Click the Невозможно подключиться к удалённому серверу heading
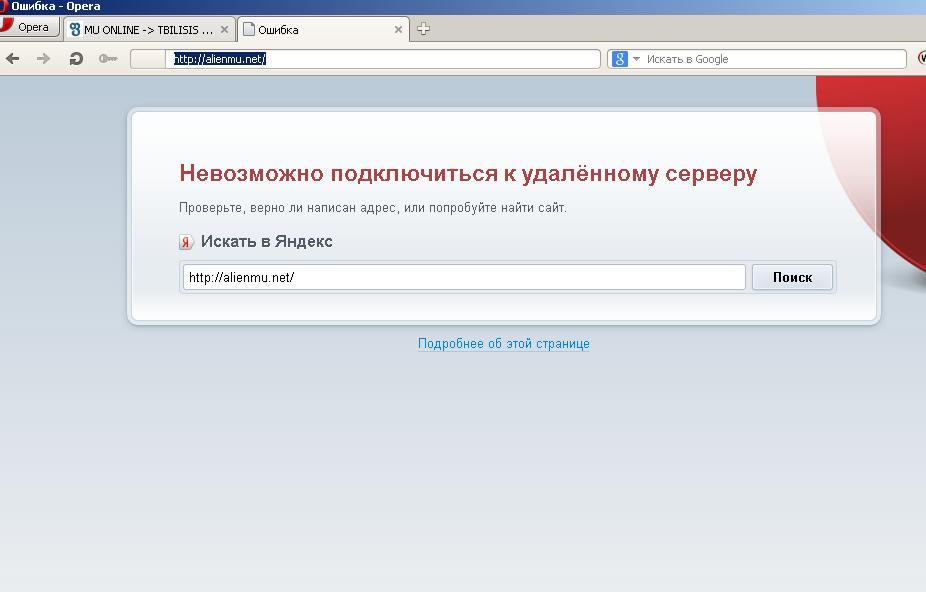This screenshot has height=594, width=926. point(468,174)
